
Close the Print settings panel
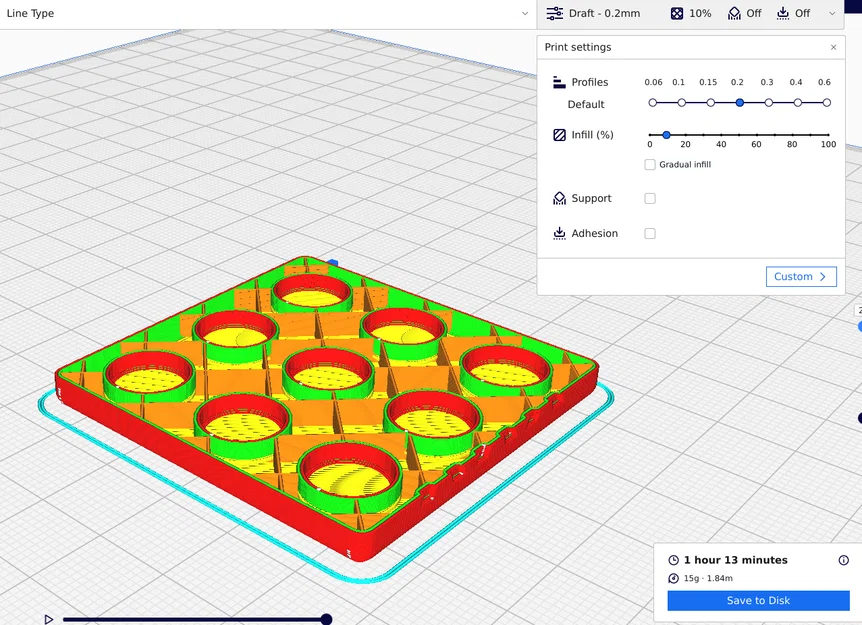tap(833, 47)
